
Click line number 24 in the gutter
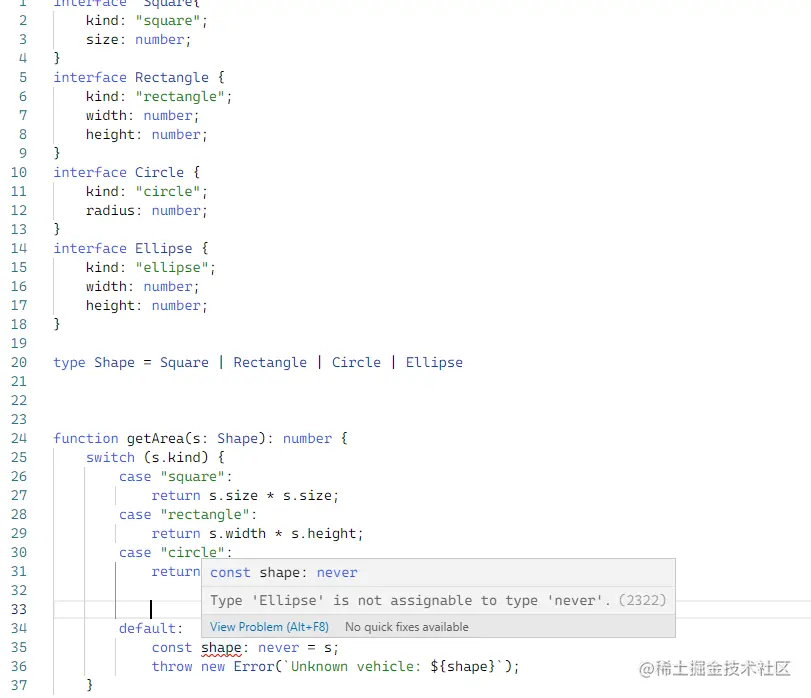pyautogui.click(x=19, y=438)
